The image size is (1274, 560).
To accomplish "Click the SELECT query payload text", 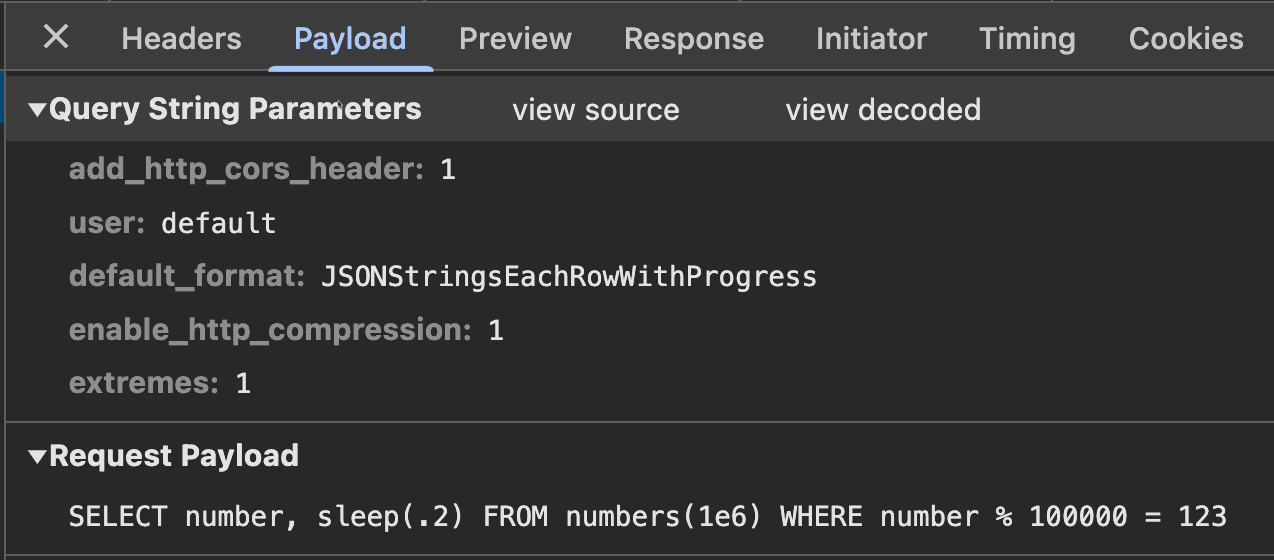I will point(647,516).
